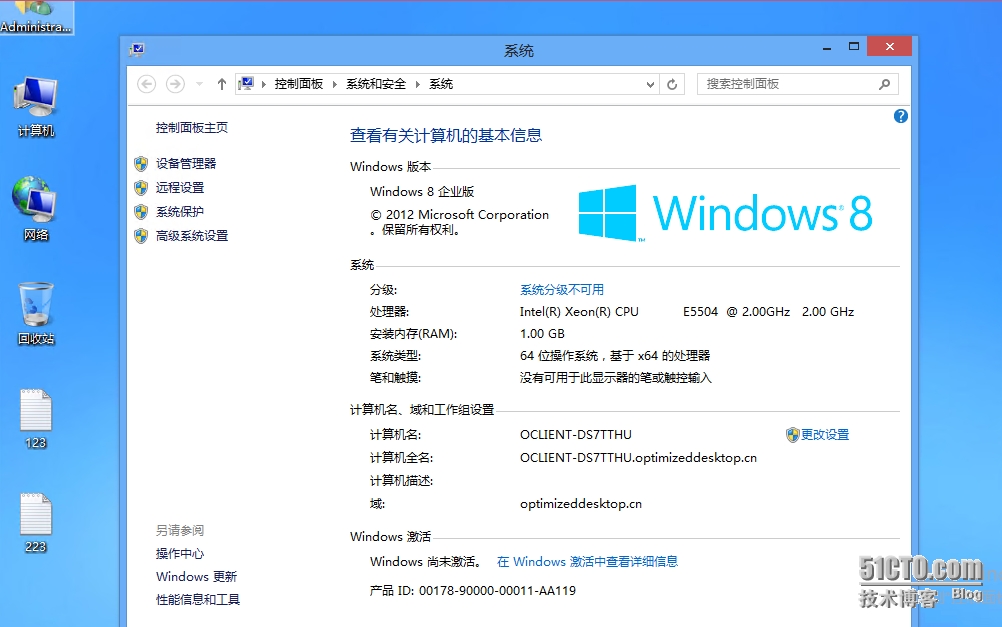Expand the address bar history dropdown

650,84
